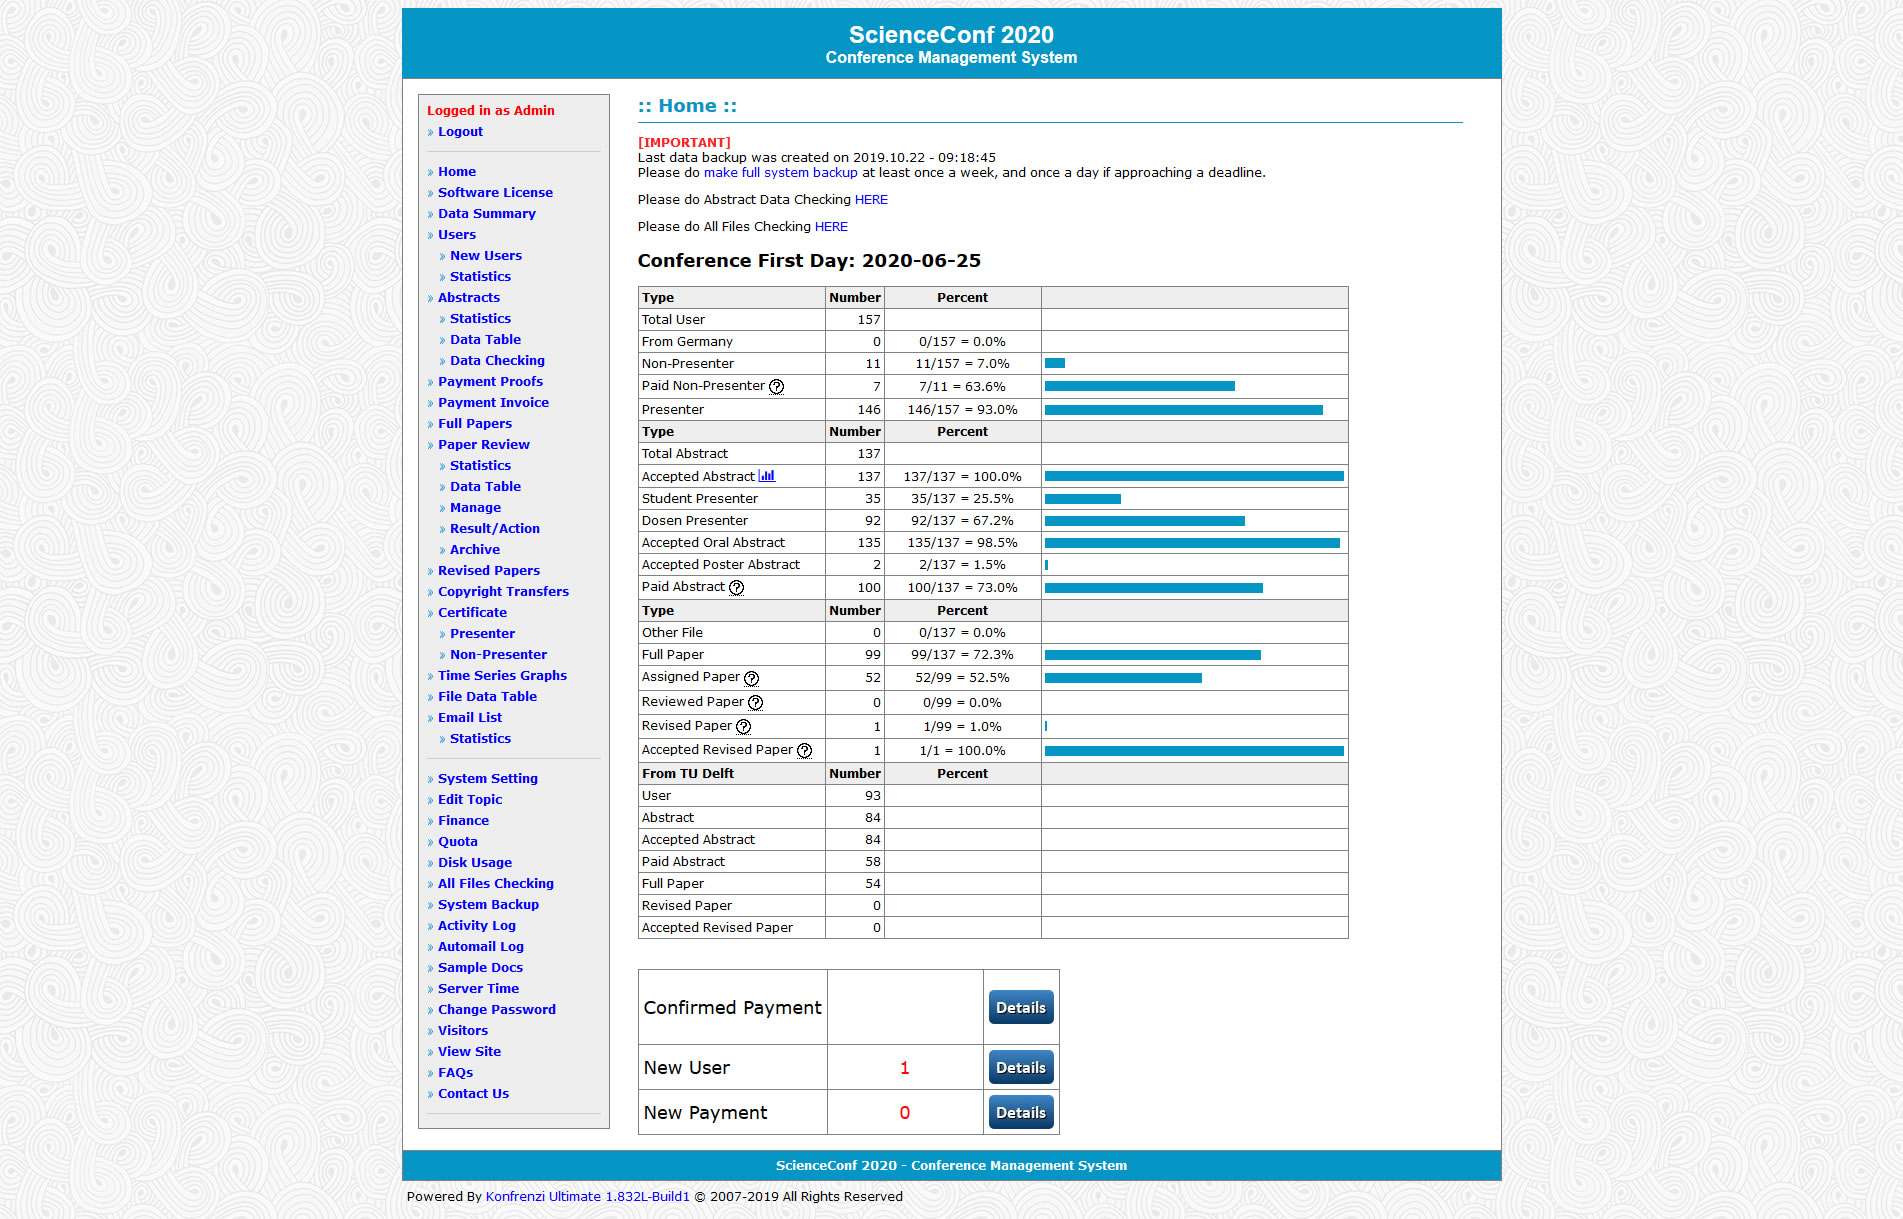
Task: Click the Presenter percentage bar
Action: pos(1183,410)
